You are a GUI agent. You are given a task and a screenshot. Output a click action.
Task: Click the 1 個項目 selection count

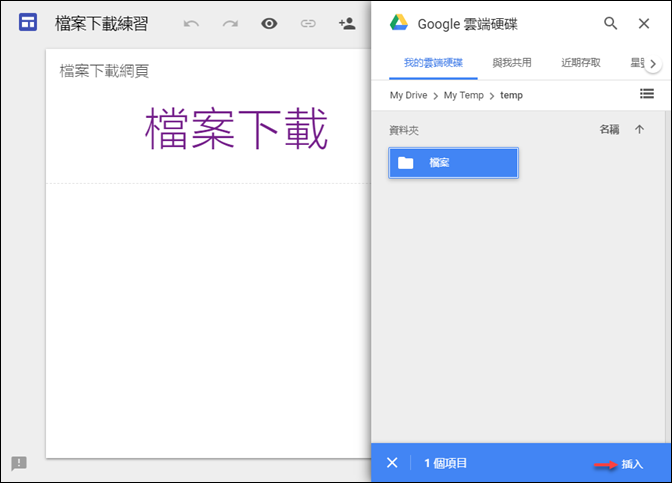click(445, 463)
